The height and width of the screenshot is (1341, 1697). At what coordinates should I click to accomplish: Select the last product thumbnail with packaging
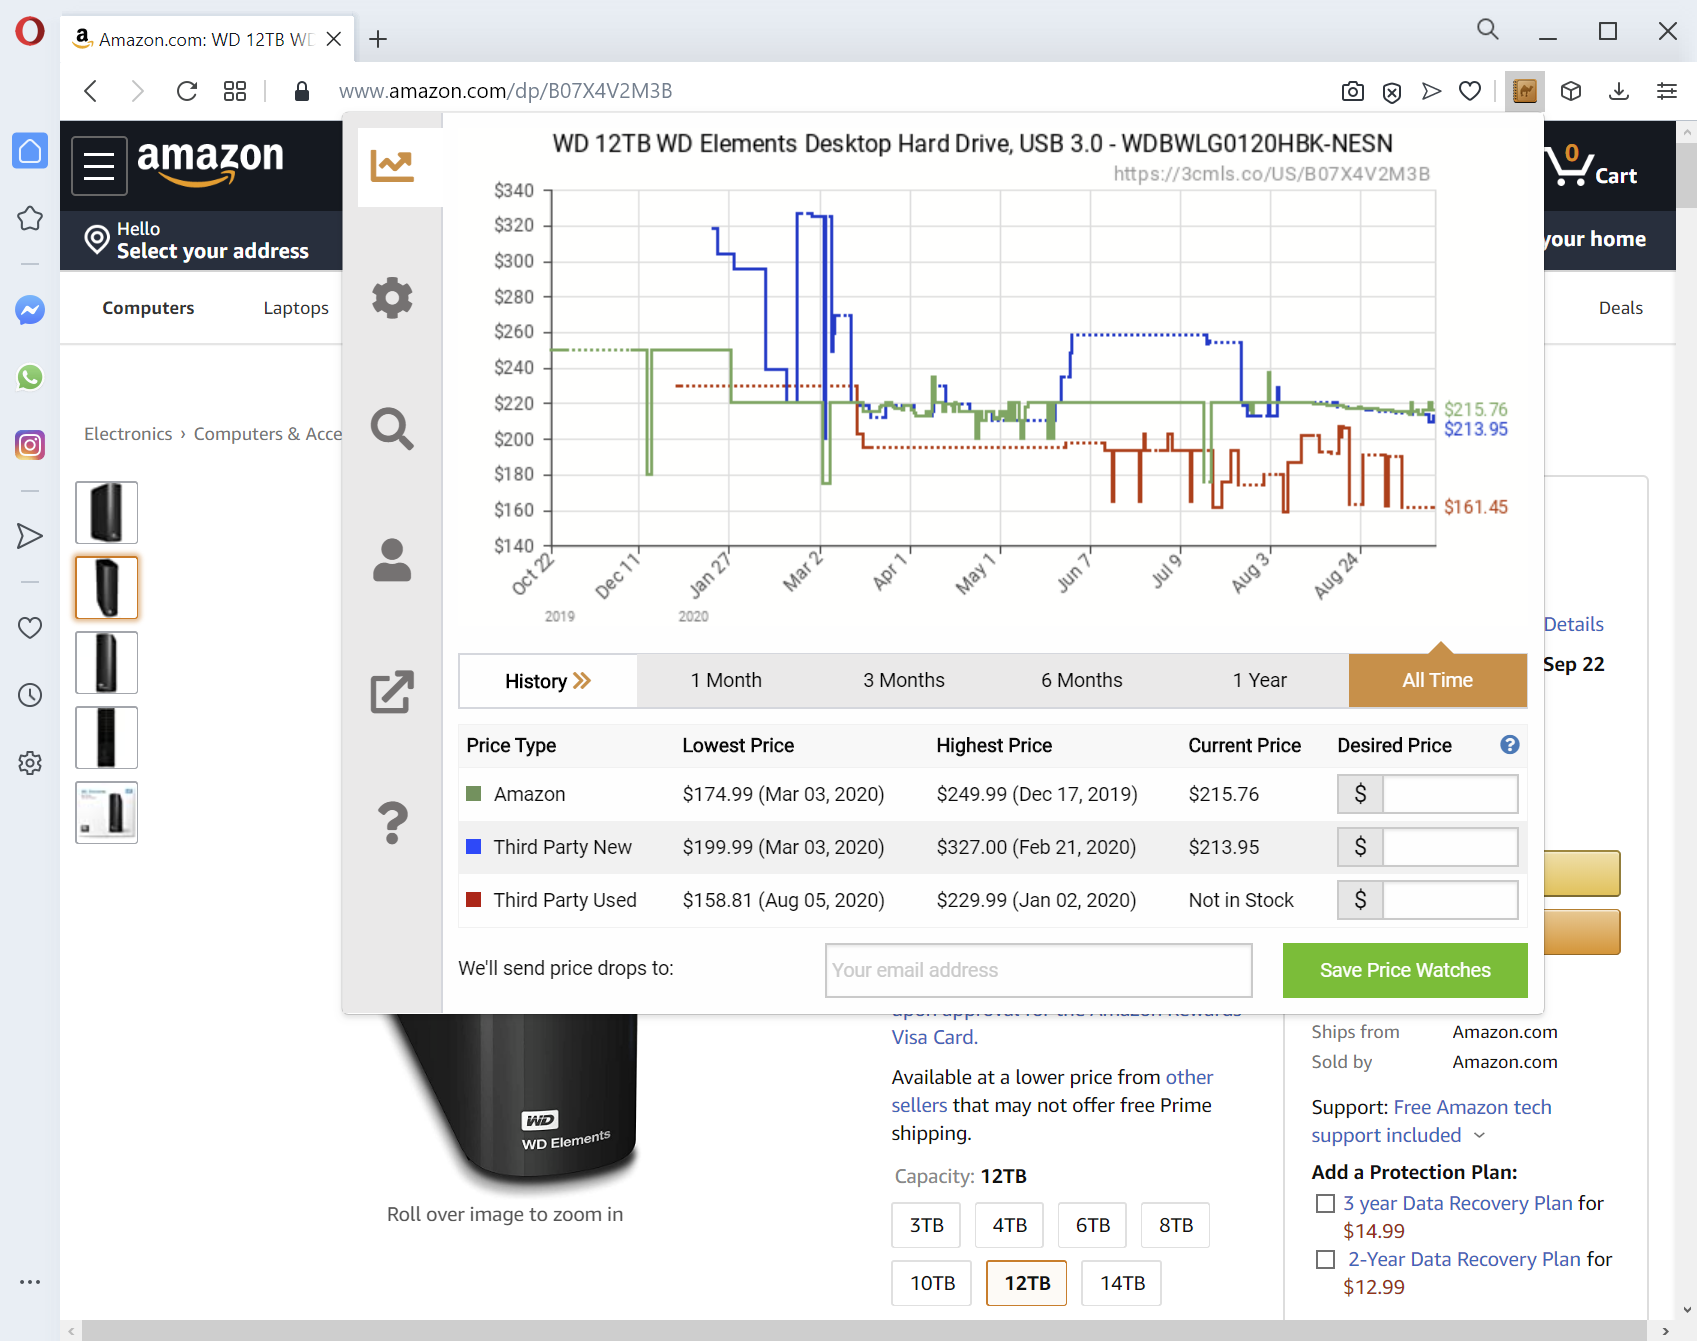pyautogui.click(x=107, y=813)
